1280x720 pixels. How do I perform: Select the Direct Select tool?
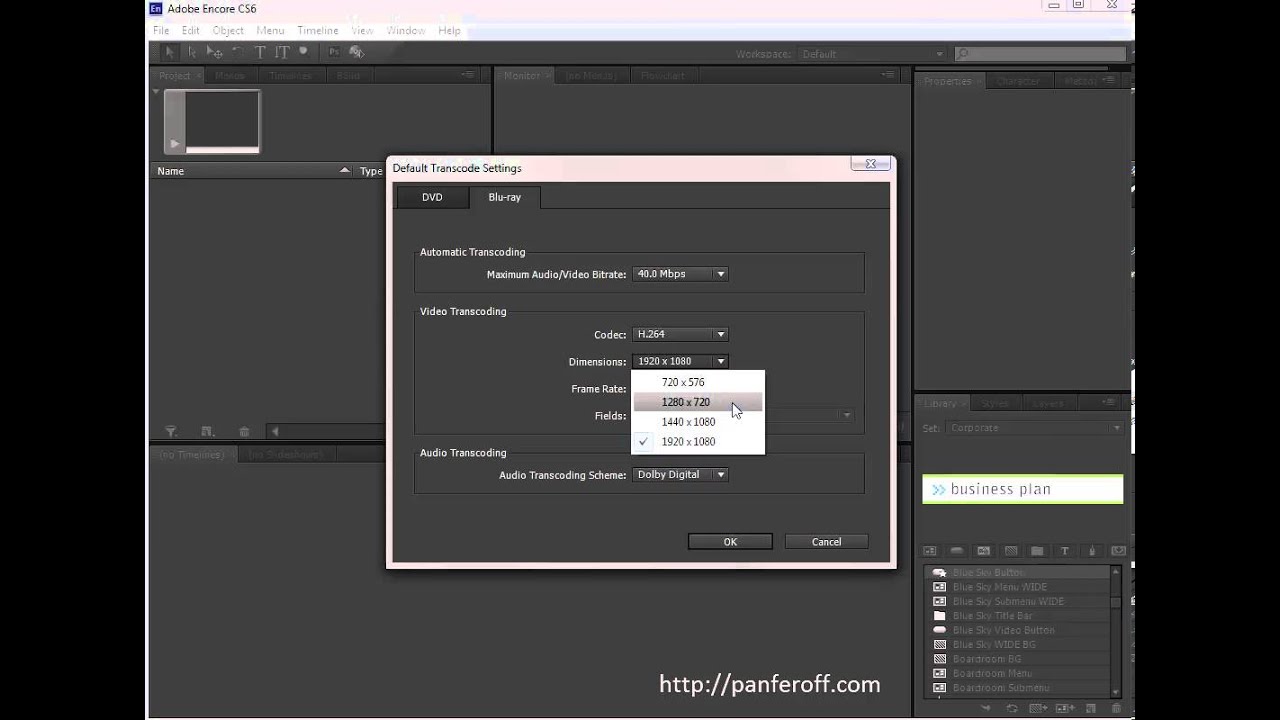[x=192, y=52]
